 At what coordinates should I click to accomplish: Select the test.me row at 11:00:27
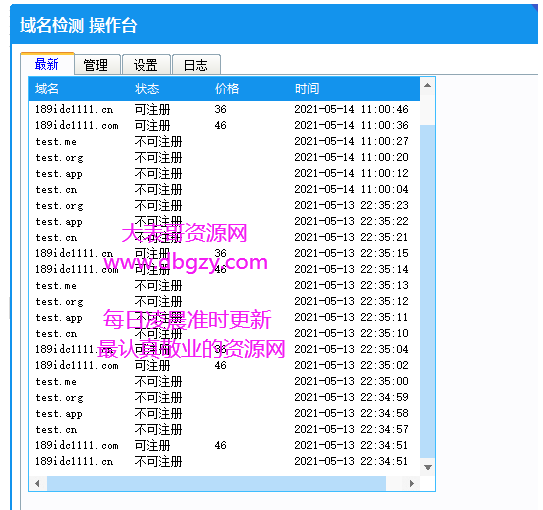point(224,141)
